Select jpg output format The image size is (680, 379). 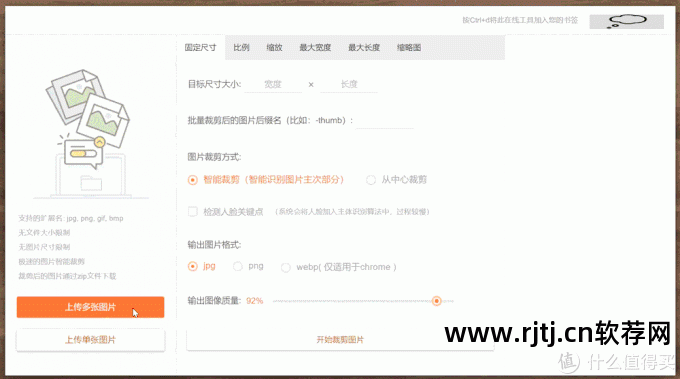point(193,266)
